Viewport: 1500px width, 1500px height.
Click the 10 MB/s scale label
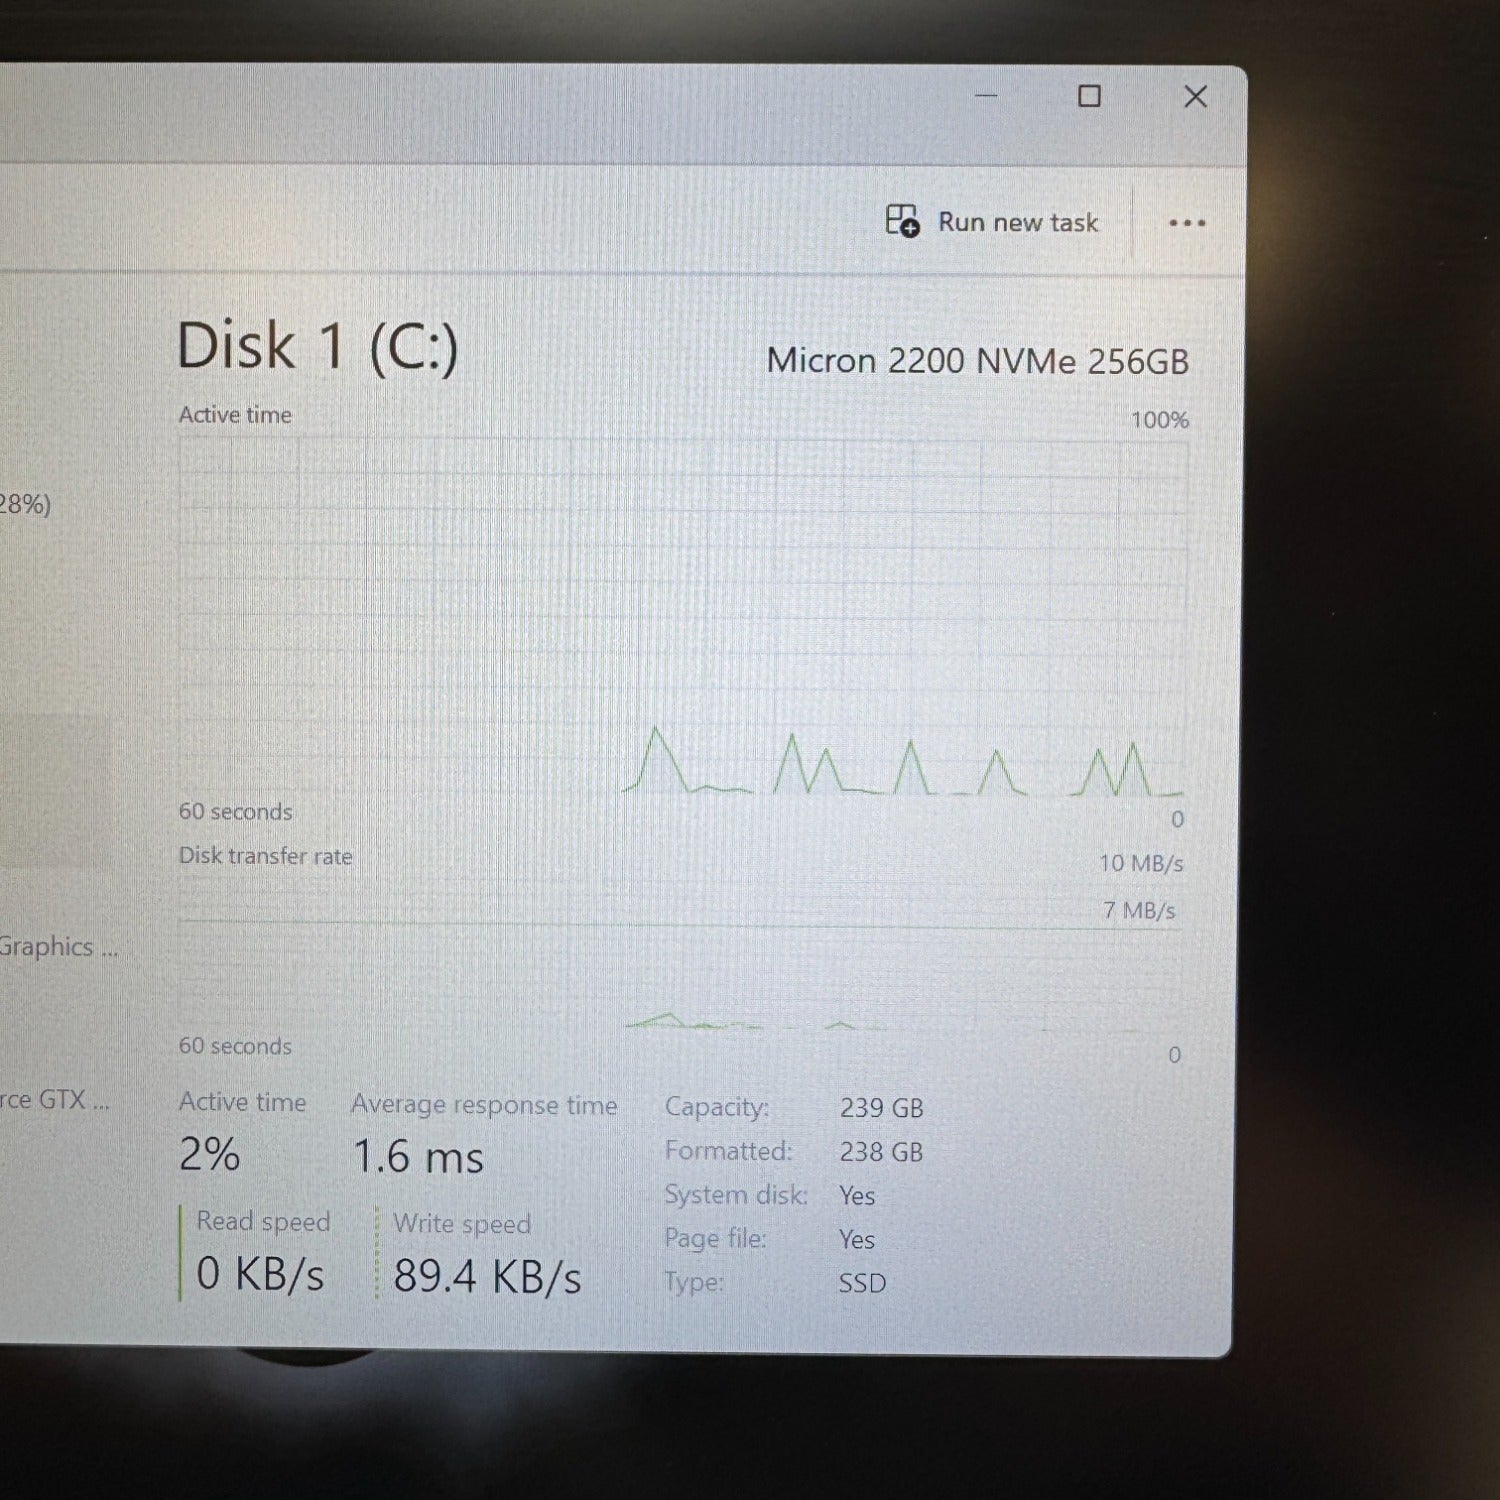1141,863
